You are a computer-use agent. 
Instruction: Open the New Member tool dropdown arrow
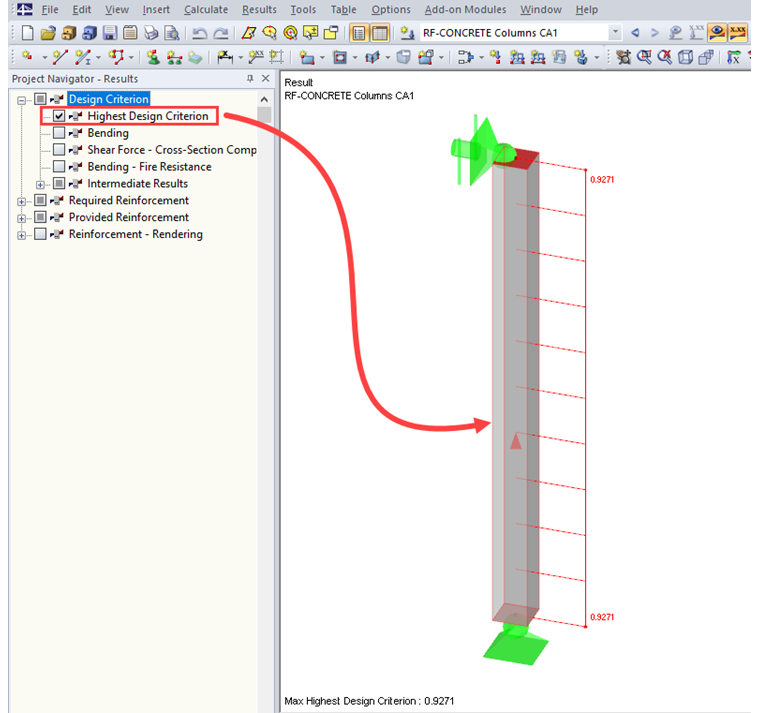98,58
